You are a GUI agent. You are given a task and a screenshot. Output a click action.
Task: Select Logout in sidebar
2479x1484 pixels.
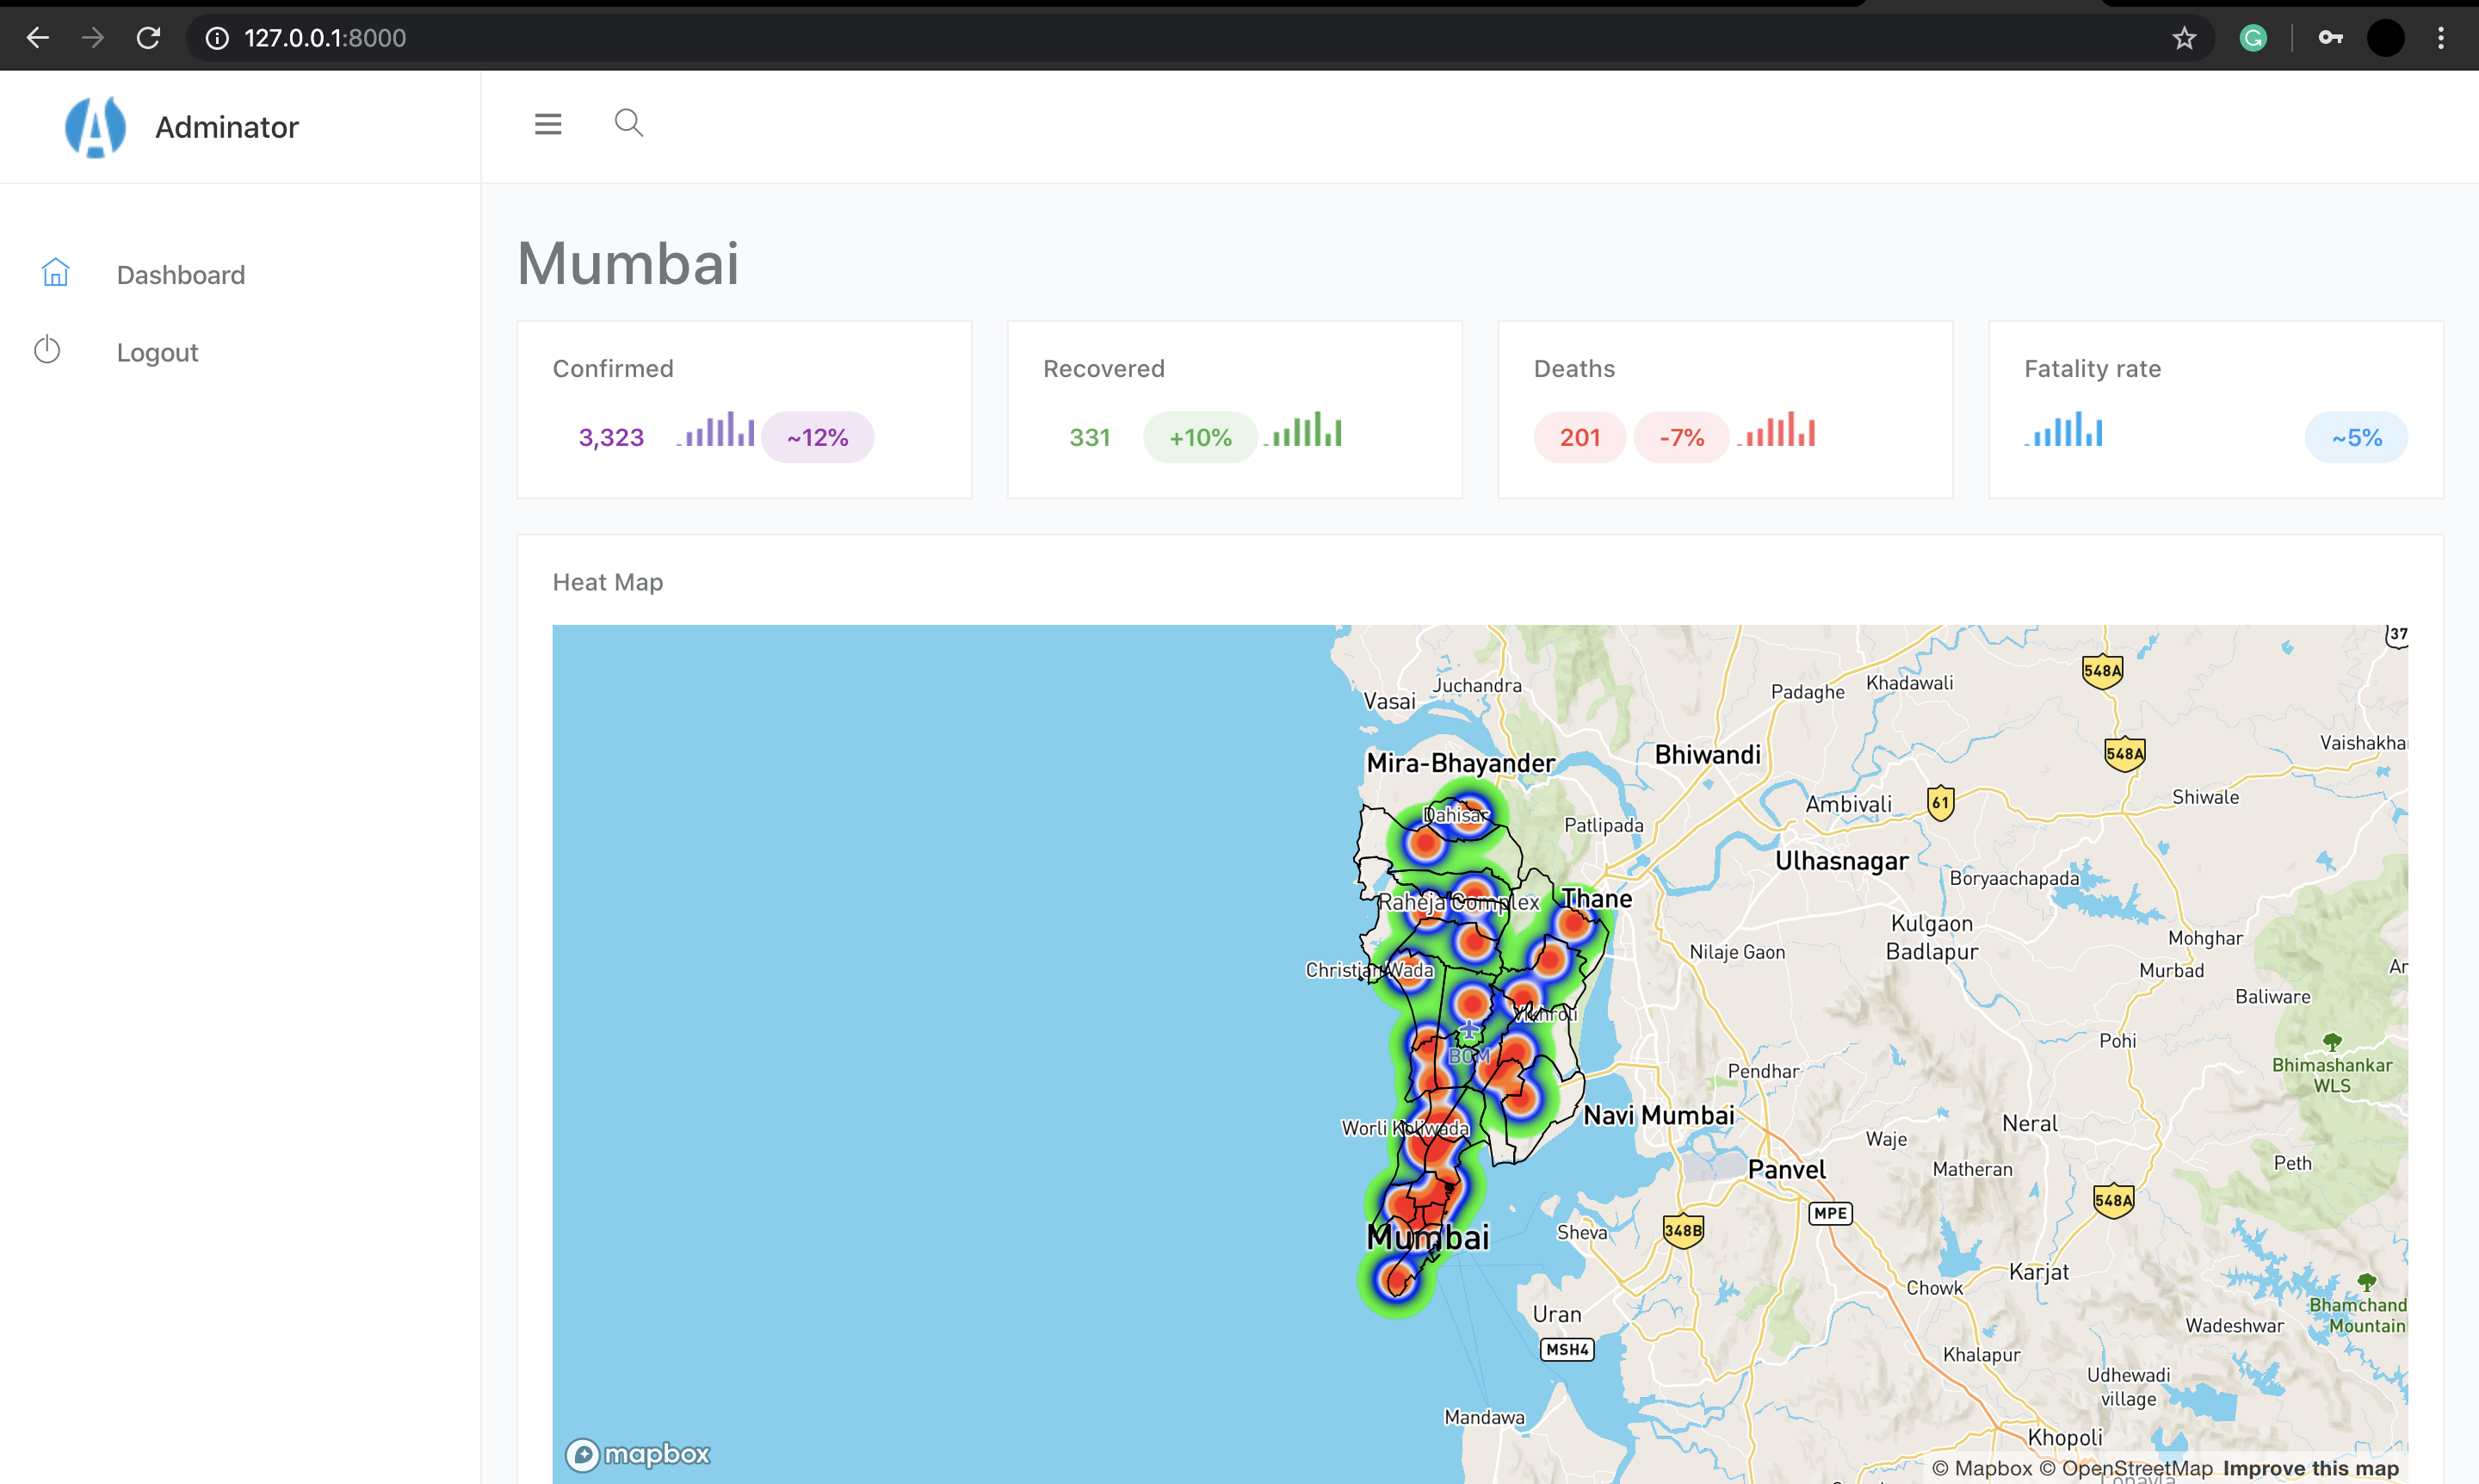157,353
